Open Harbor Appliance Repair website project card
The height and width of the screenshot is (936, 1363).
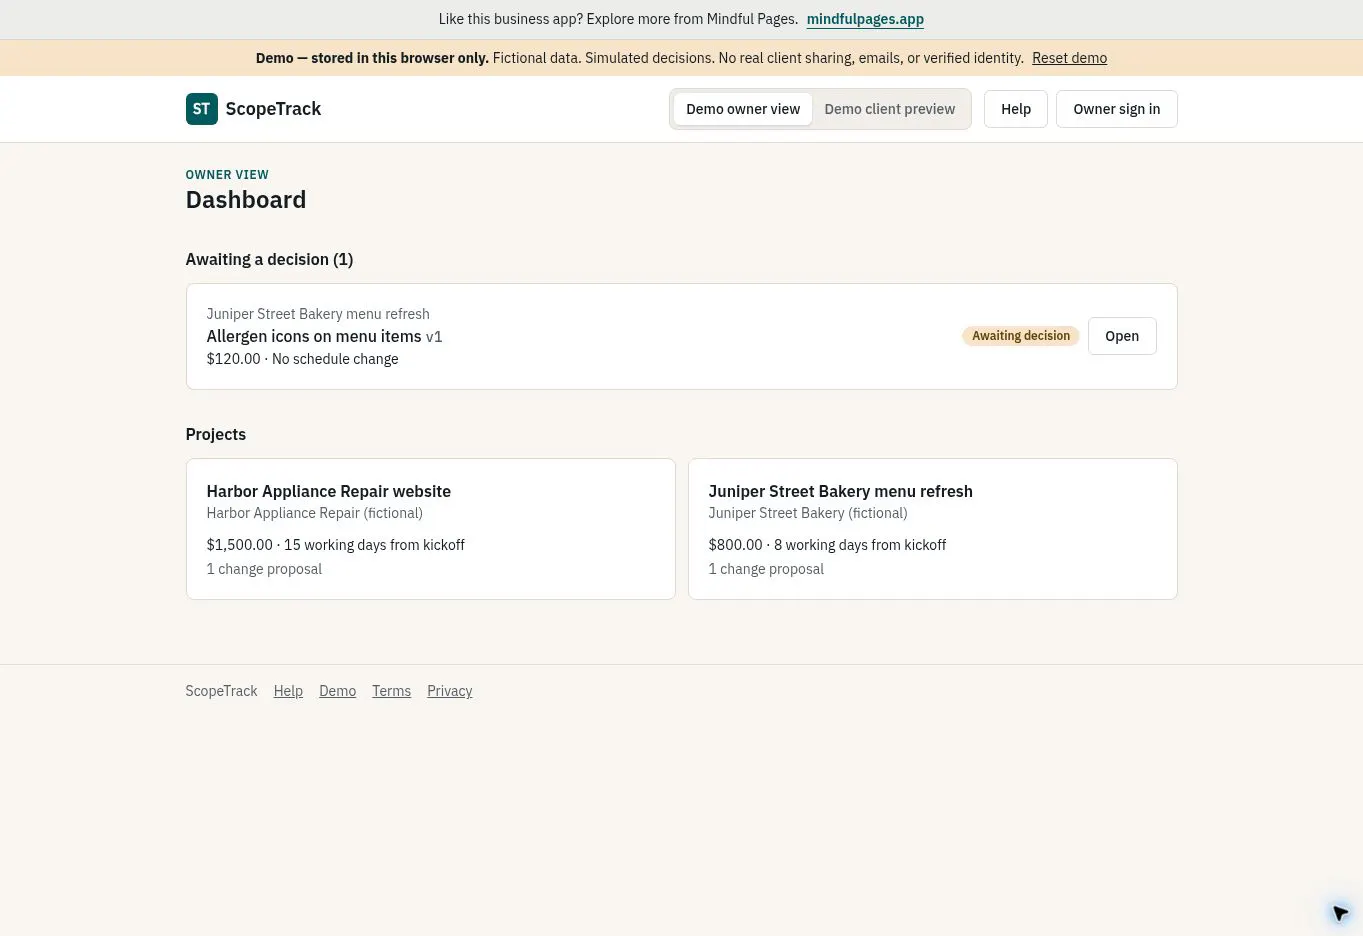431,529
